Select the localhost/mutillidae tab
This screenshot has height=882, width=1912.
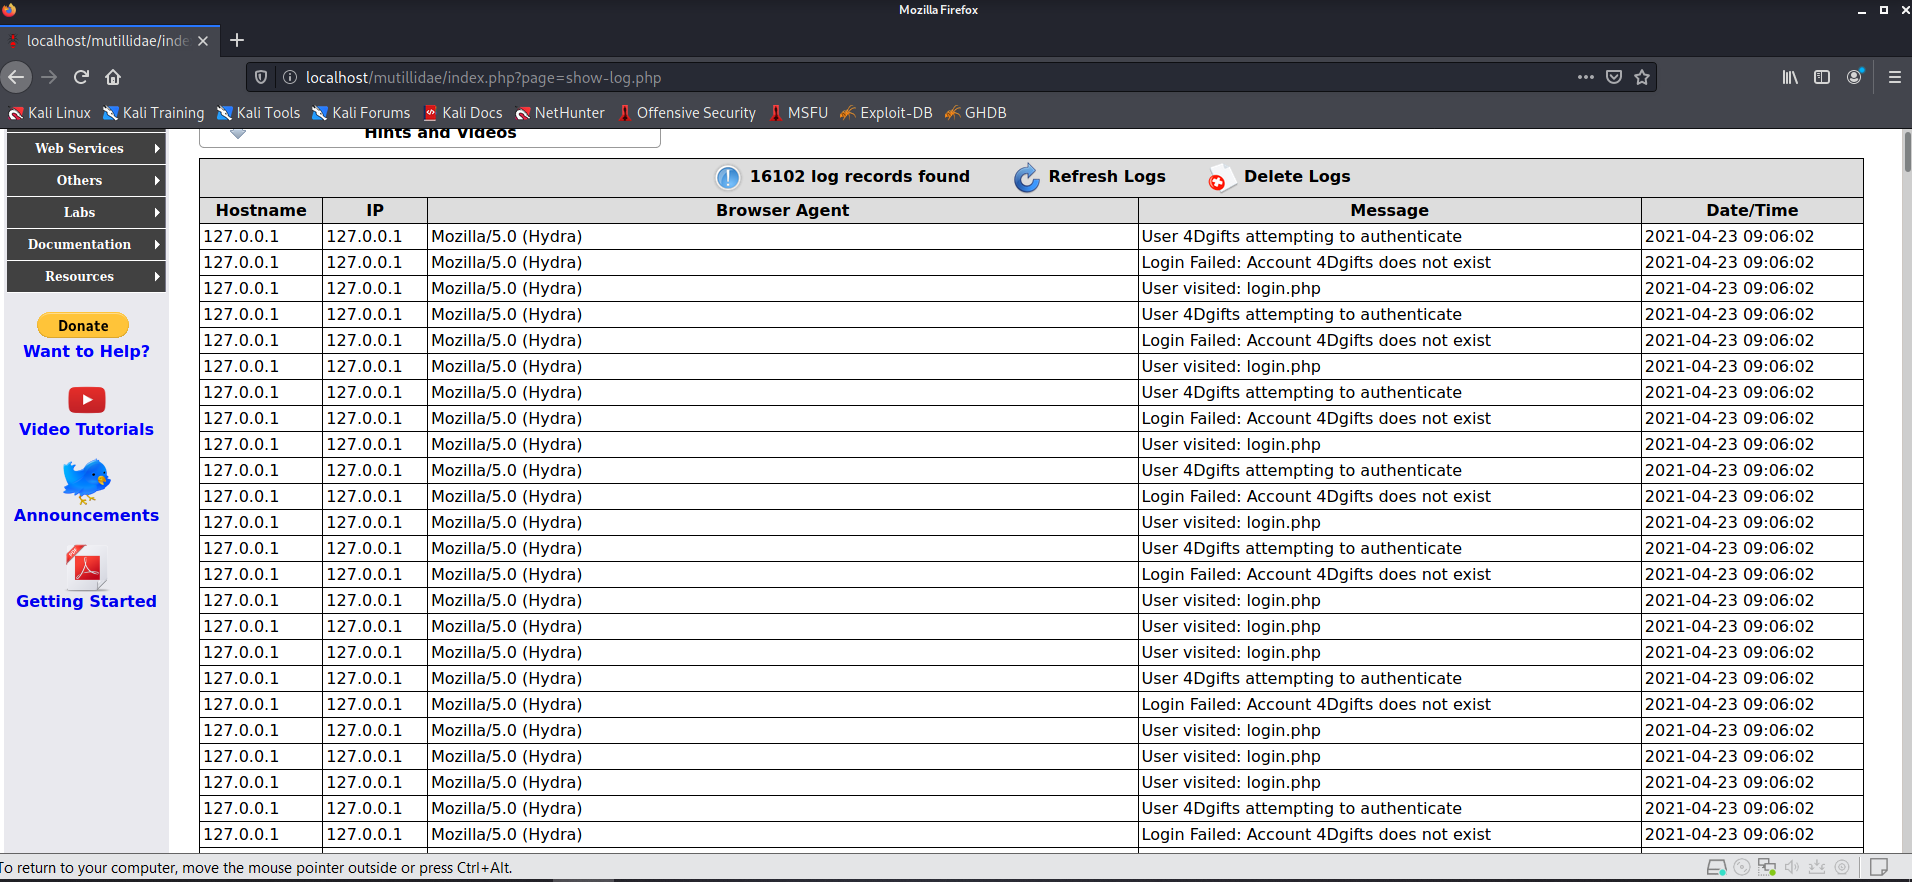[110, 41]
